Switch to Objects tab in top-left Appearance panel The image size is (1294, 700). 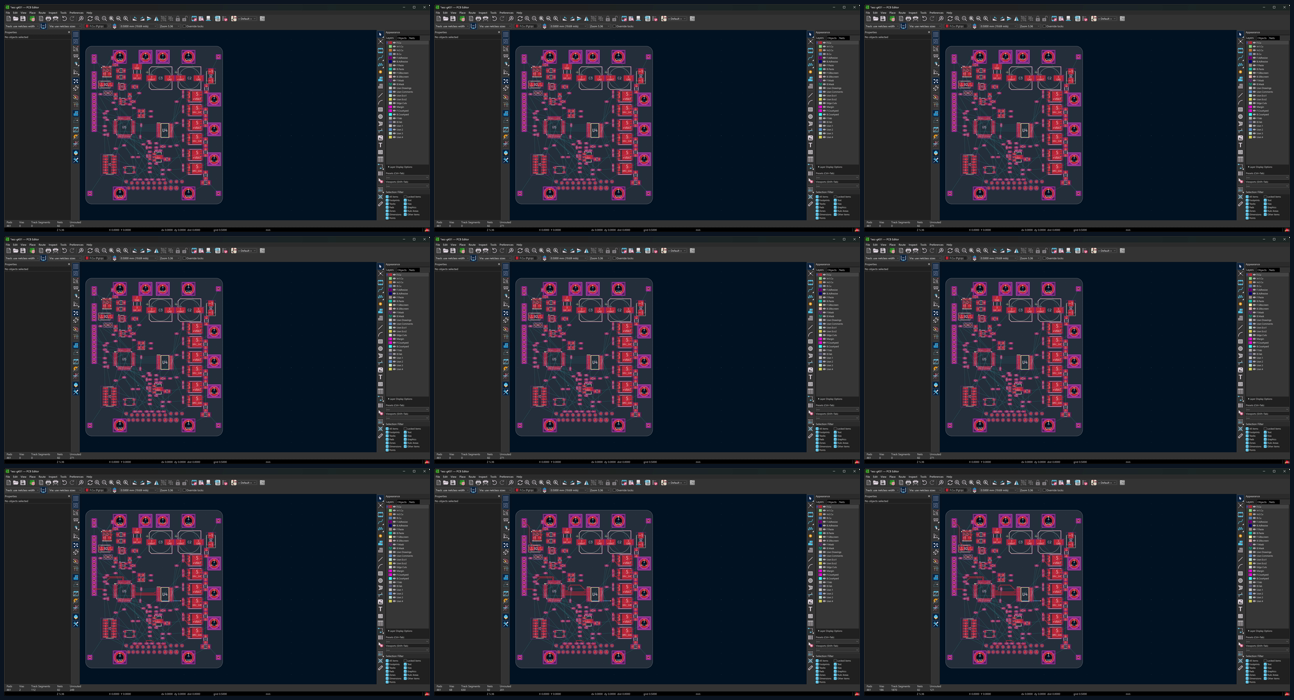401,38
